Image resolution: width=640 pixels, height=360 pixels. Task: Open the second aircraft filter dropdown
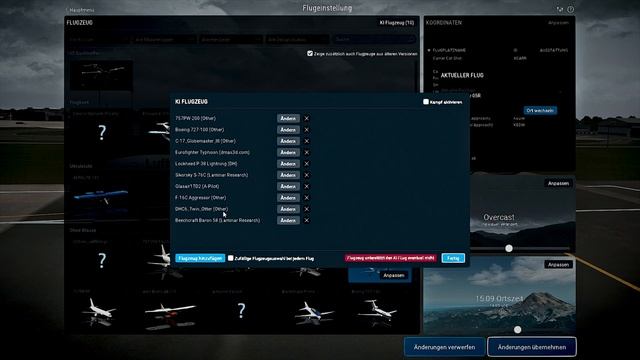coord(165,40)
